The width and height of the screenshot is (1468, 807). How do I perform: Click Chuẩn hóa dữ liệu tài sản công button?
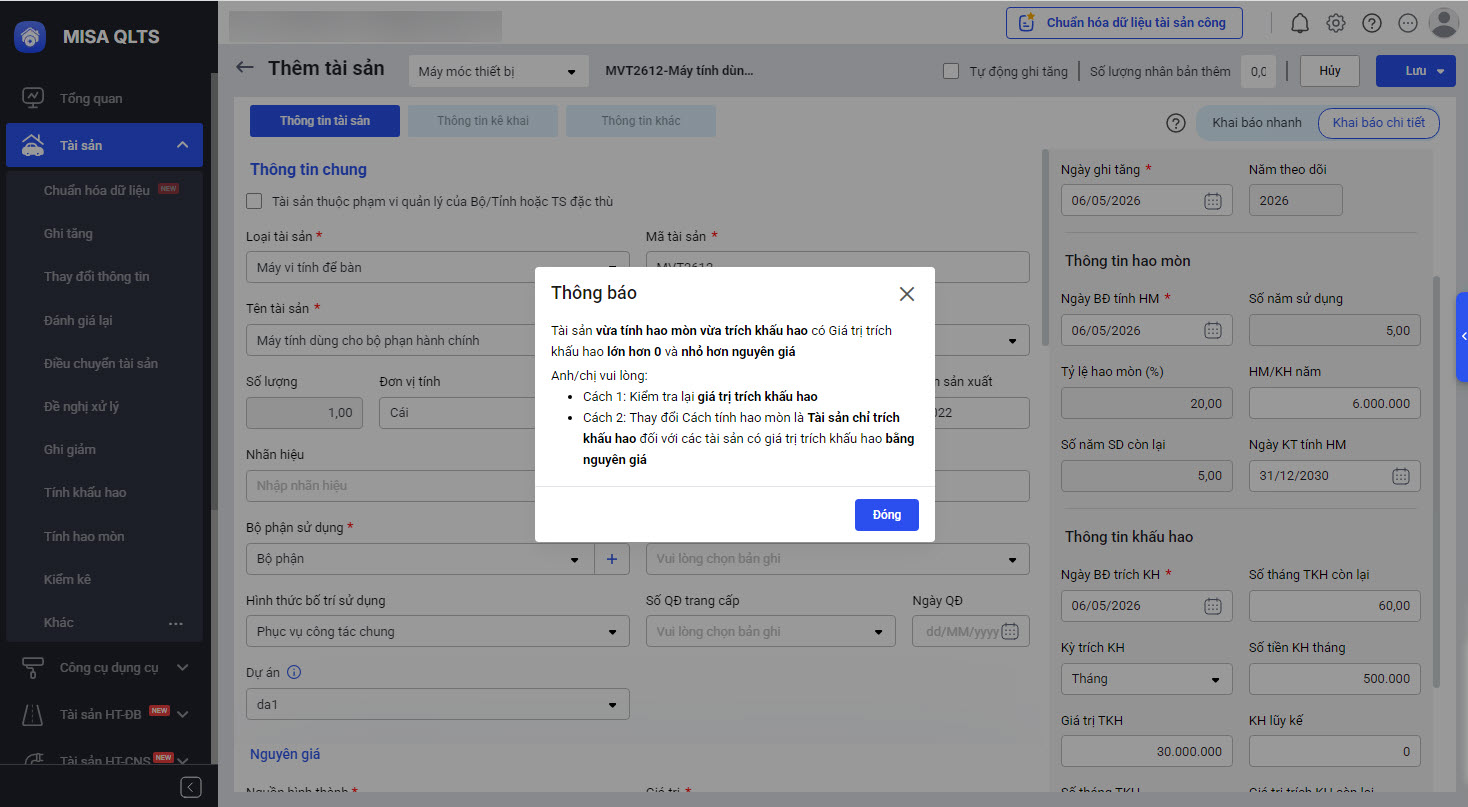click(x=1124, y=23)
